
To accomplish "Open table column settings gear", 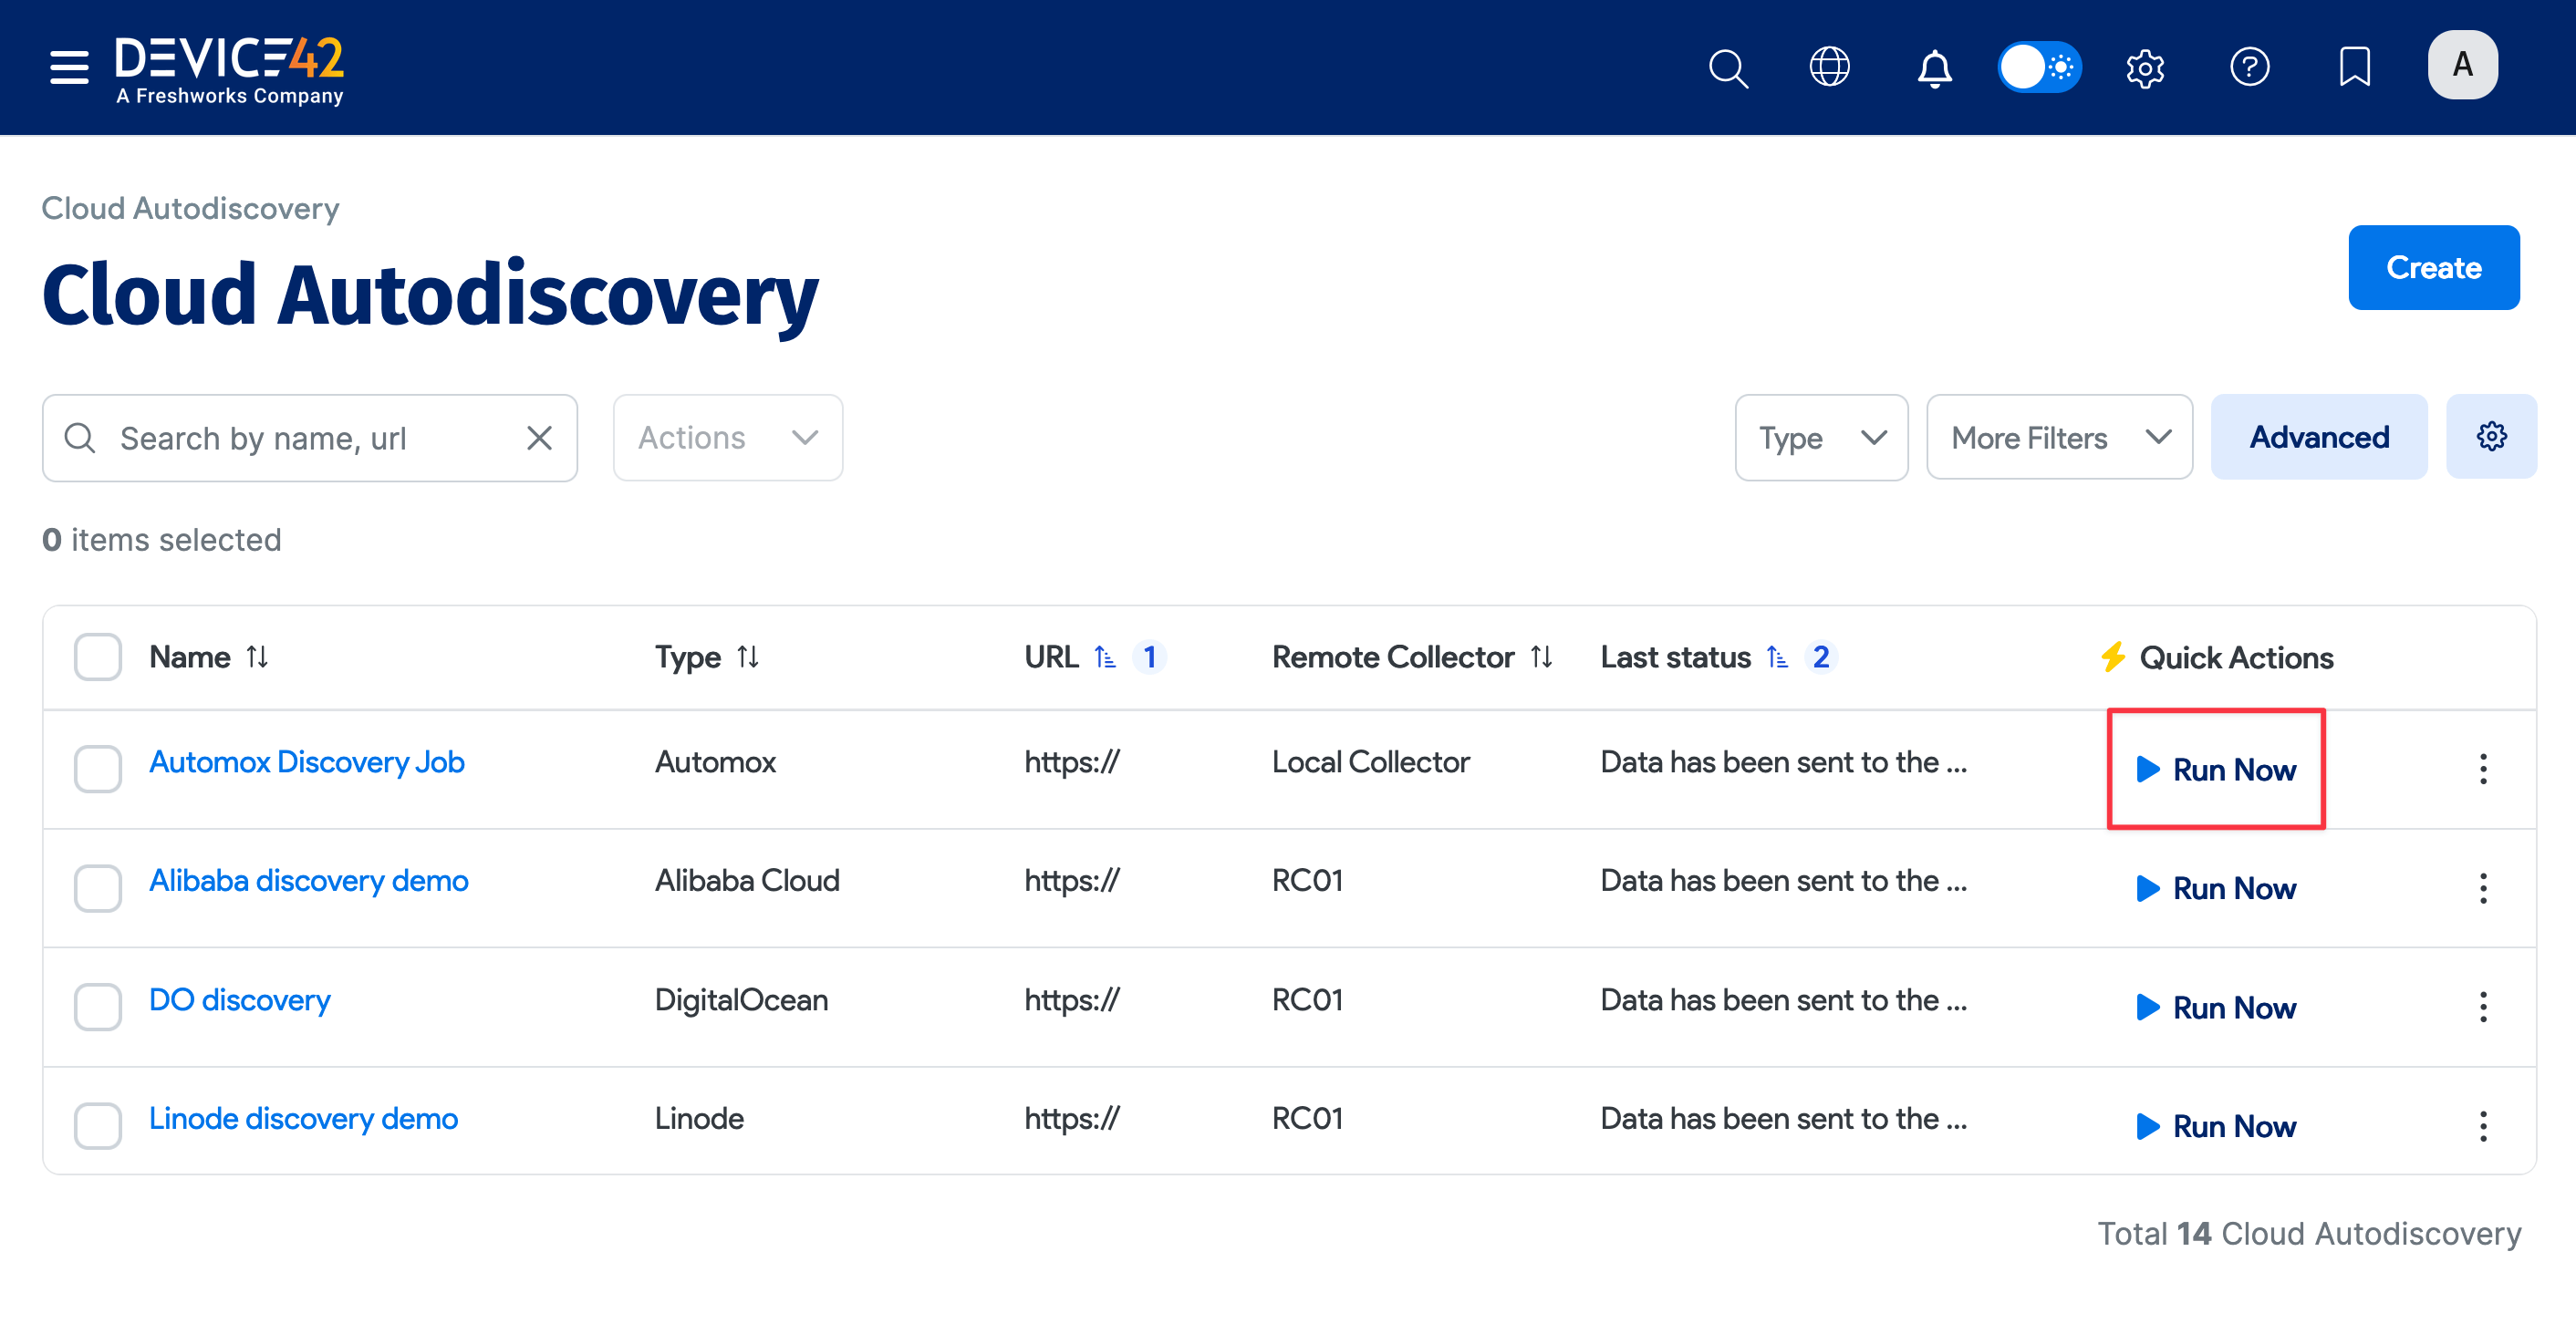I will (x=2490, y=437).
